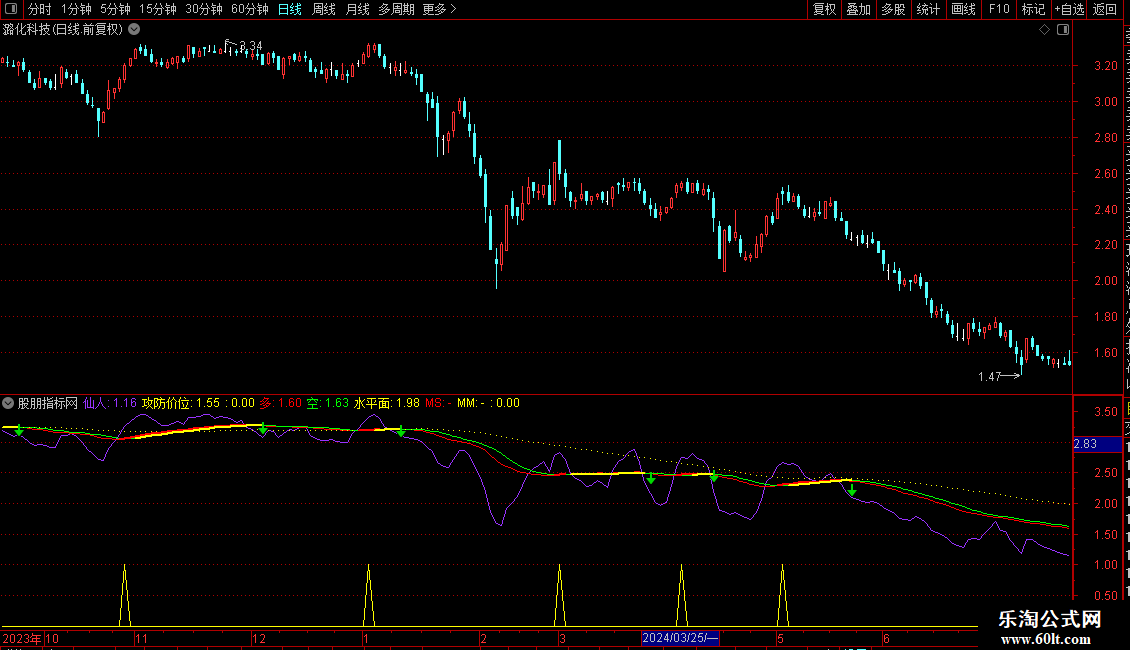This screenshot has height=650, width=1130.
Task: Select the 30分钟 period tab
Action: tap(204, 9)
